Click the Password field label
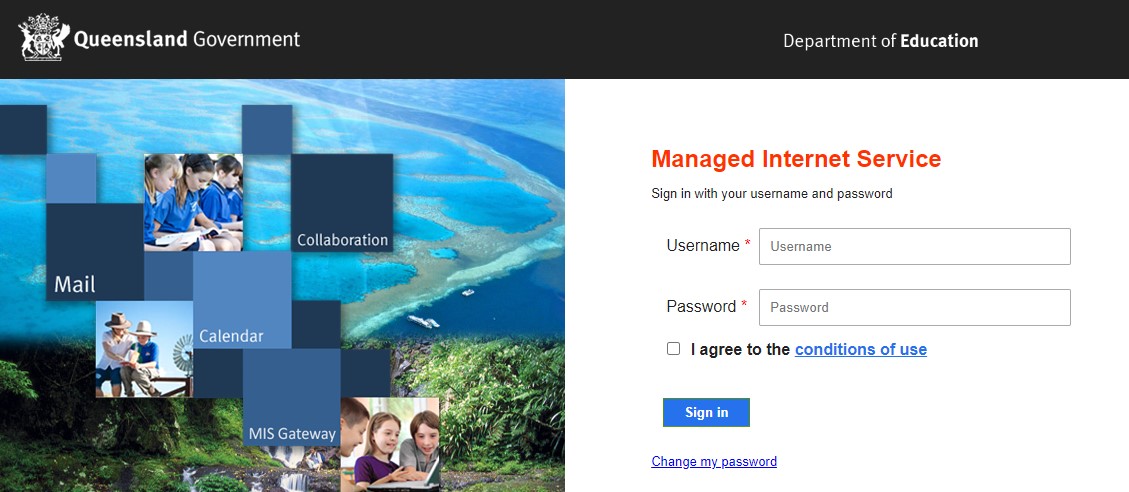The width and height of the screenshot is (1129, 492). [x=701, y=306]
